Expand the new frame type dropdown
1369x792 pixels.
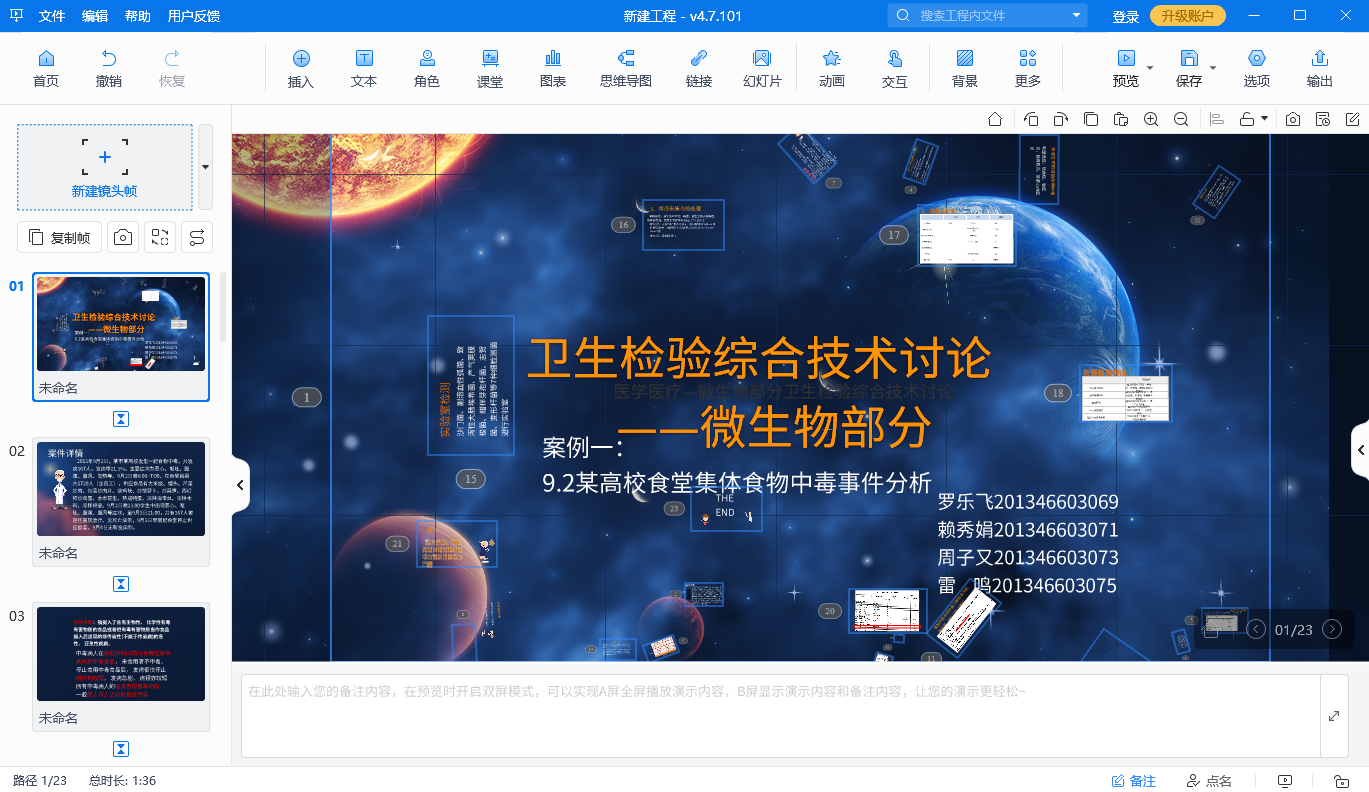point(205,167)
